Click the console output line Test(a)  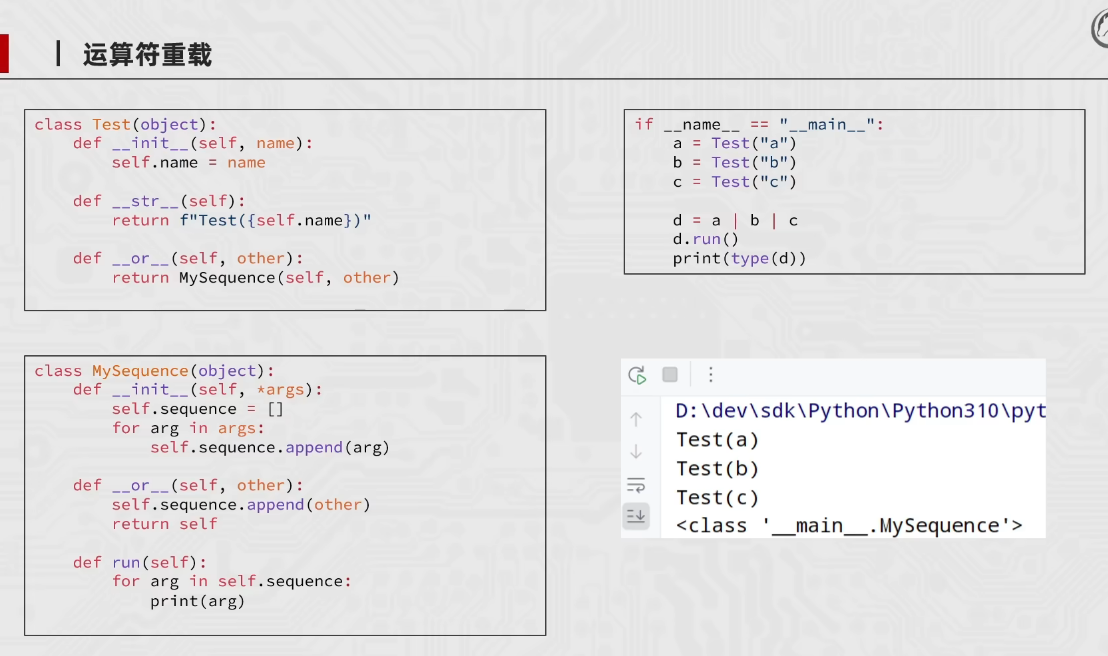coord(717,440)
